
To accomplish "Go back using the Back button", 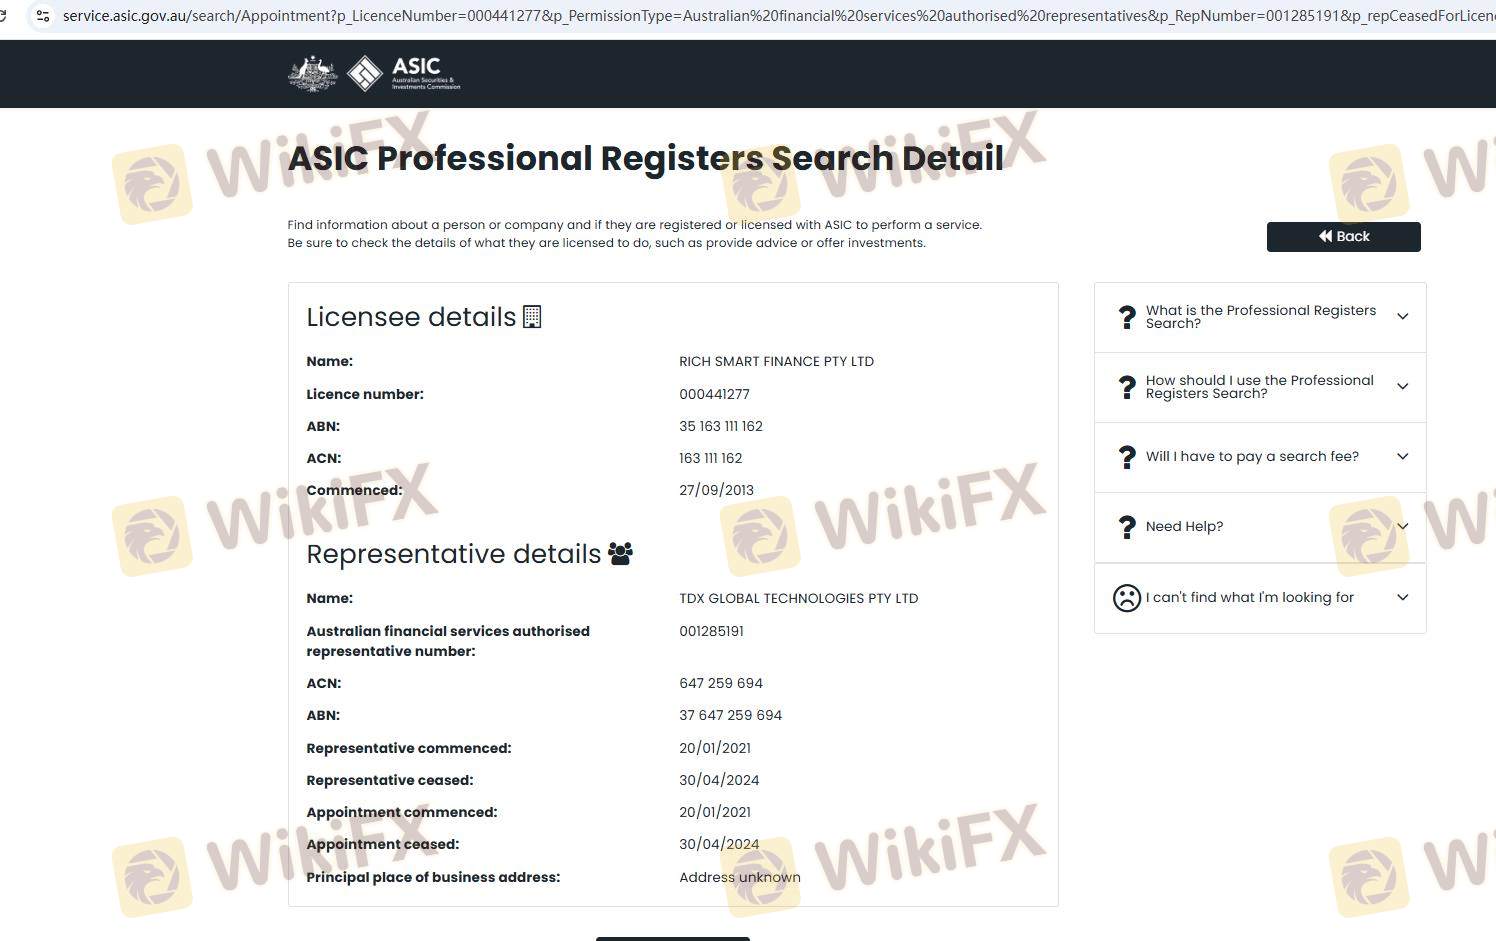I will [x=1343, y=237].
